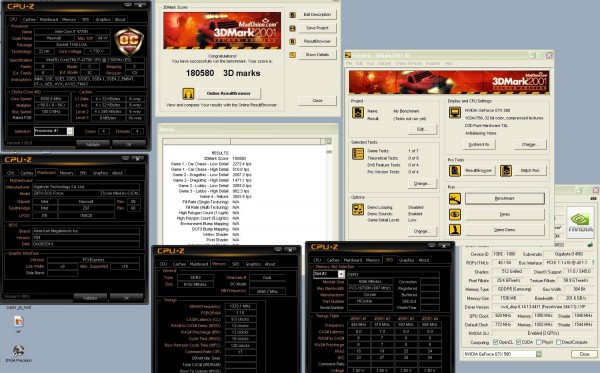Click the Save Project disk icon
The height and width of the screenshot is (373, 600).
pos(292,28)
